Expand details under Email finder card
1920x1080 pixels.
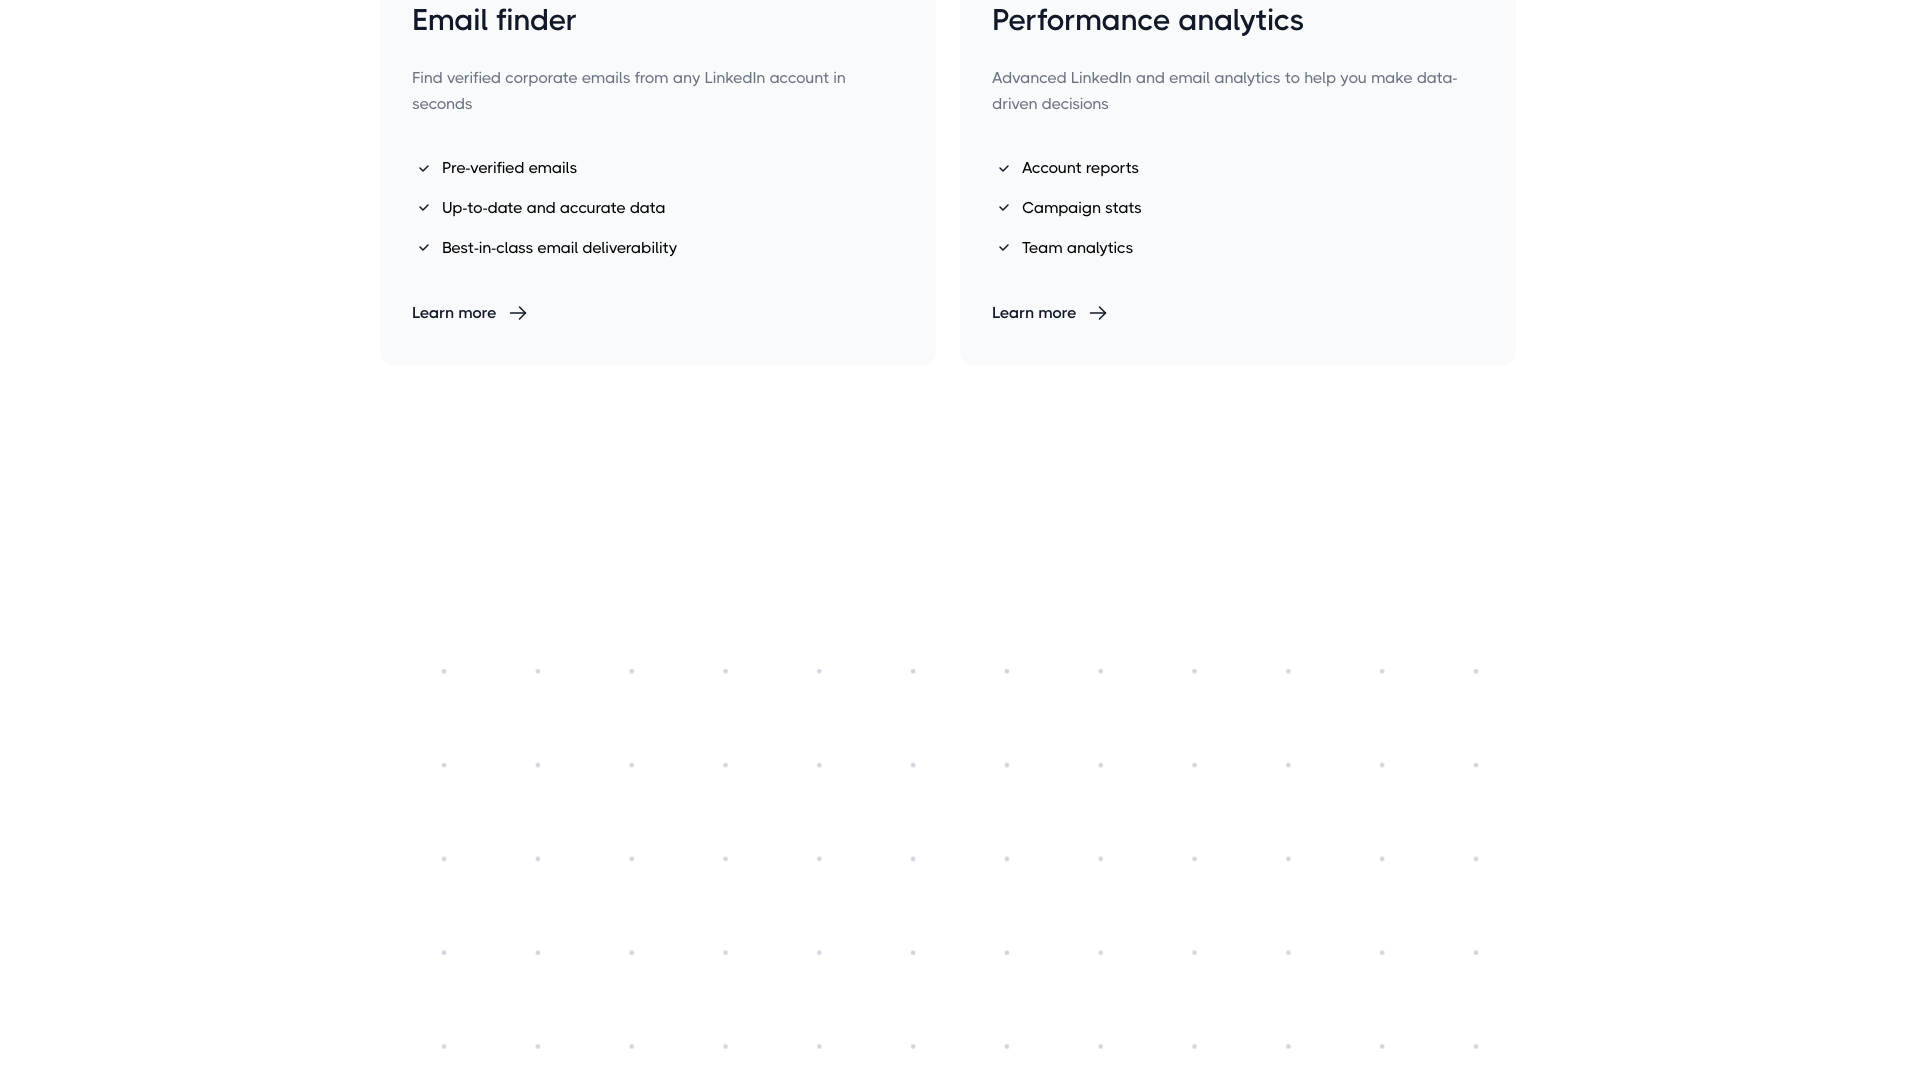point(454,313)
